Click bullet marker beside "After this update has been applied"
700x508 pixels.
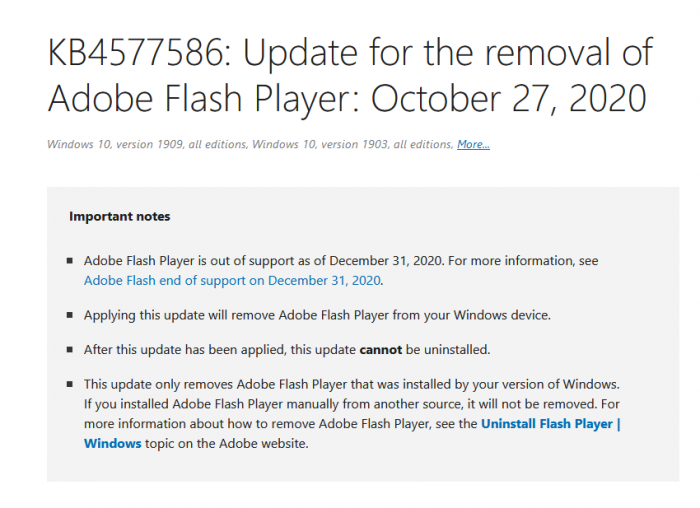(x=69, y=350)
